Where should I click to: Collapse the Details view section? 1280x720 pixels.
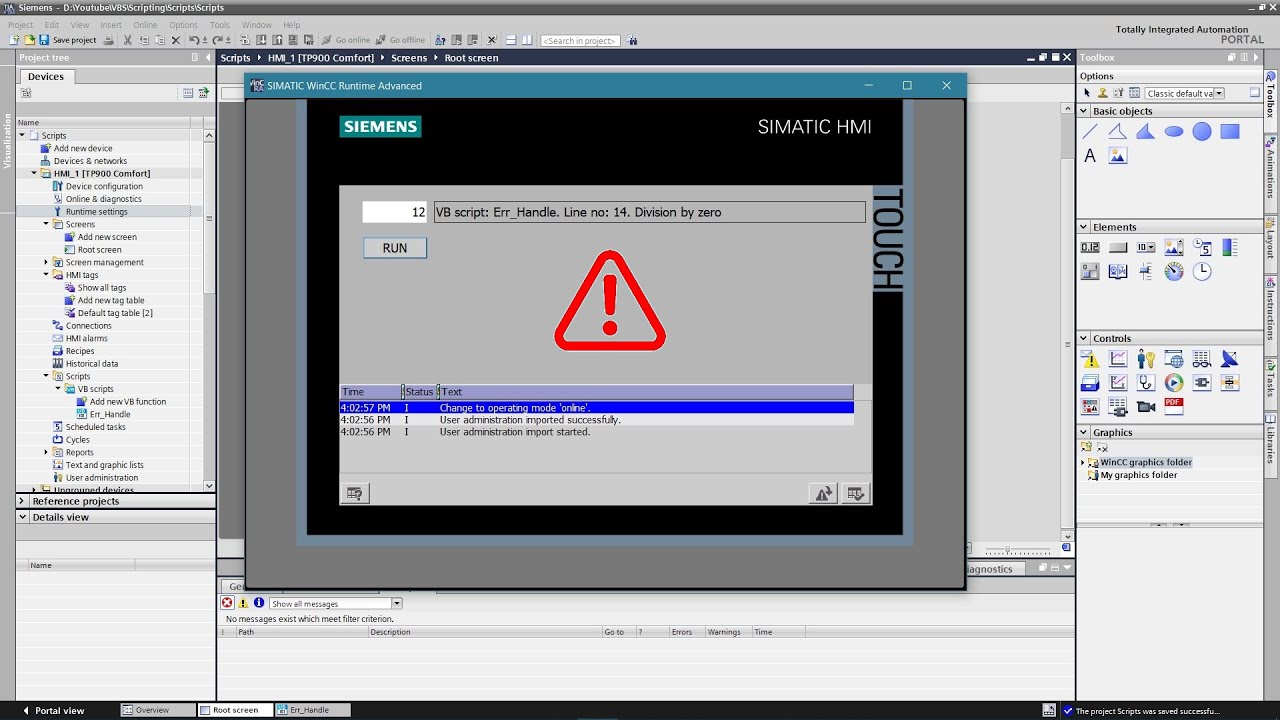coord(22,517)
